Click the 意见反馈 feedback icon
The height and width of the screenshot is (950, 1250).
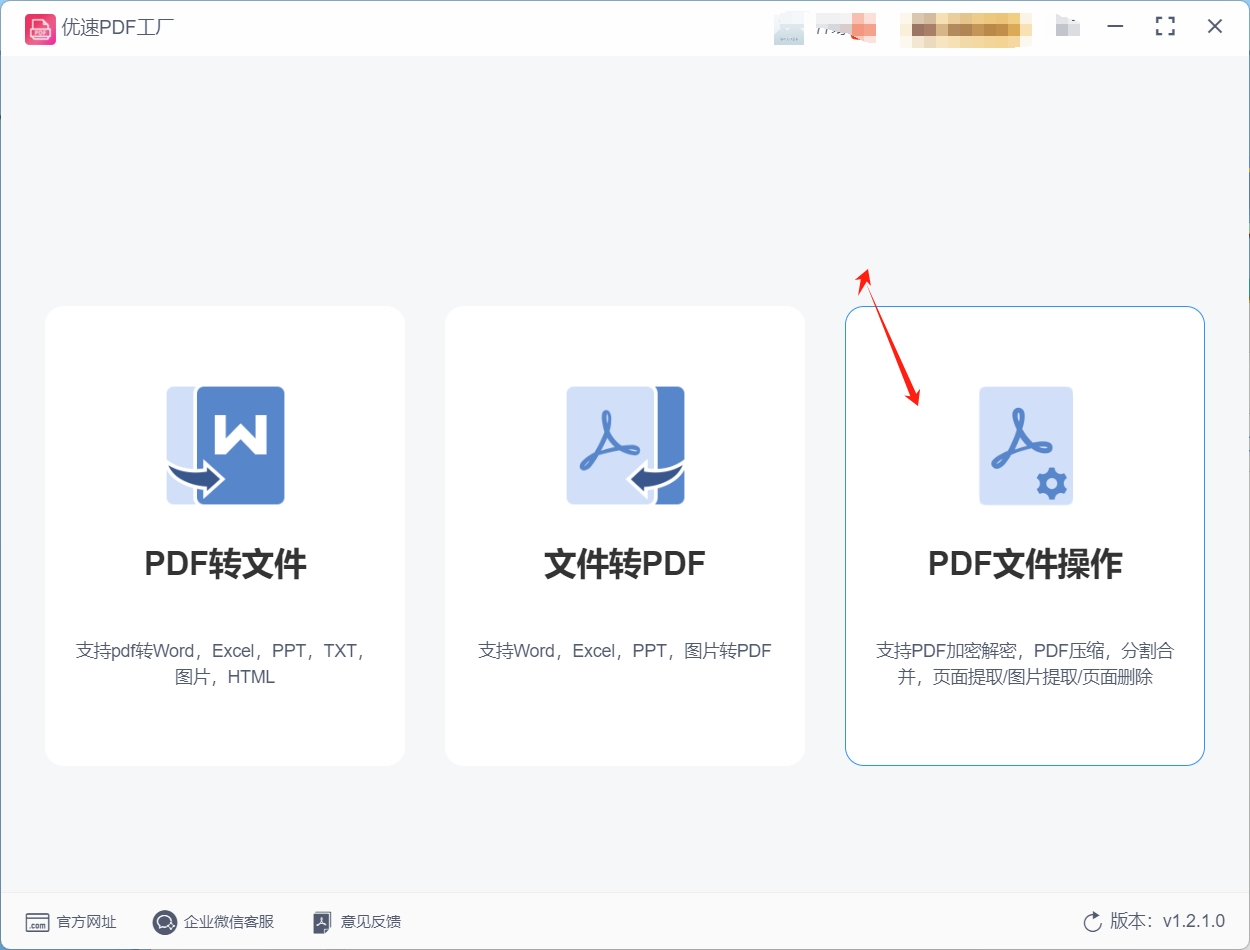point(322,922)
